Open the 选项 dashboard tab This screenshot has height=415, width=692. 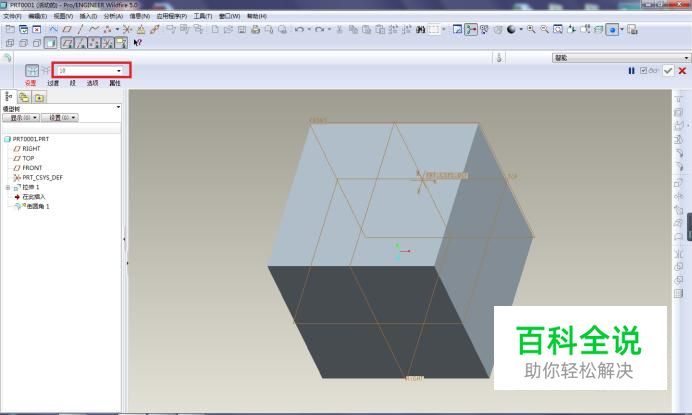pyautogui.click(x=92, y=83)
